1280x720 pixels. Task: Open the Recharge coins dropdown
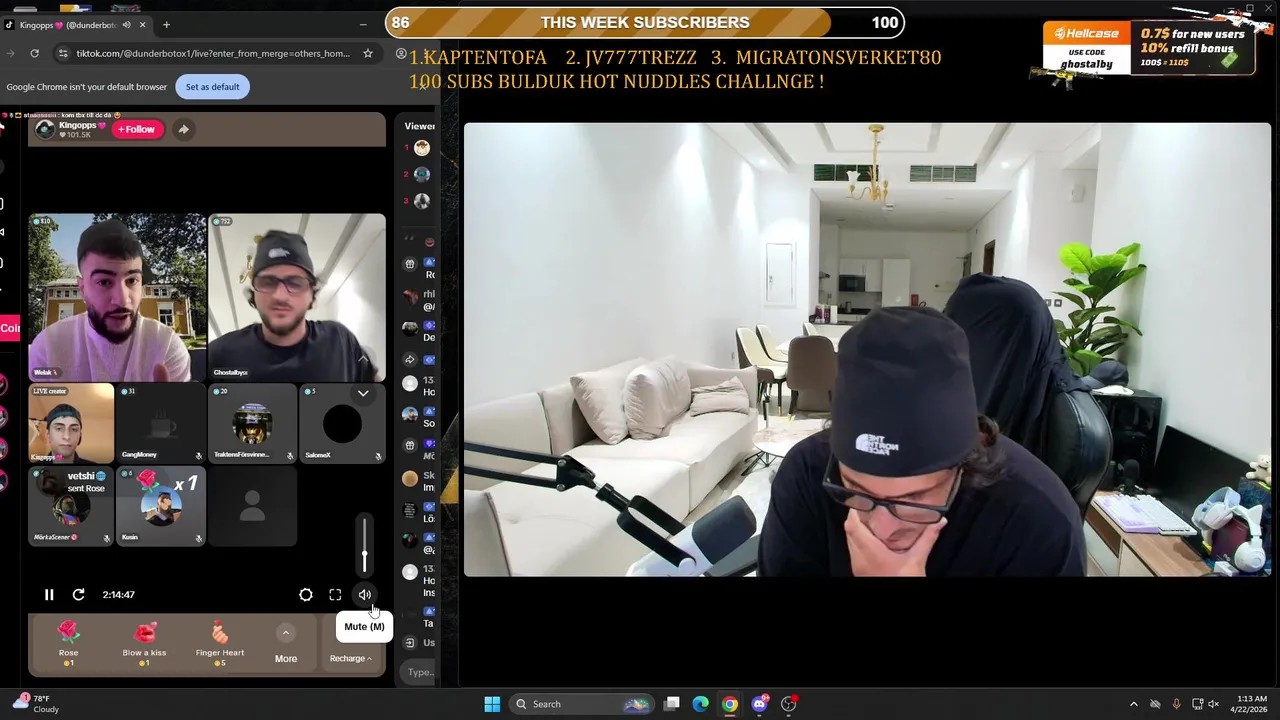351,658
